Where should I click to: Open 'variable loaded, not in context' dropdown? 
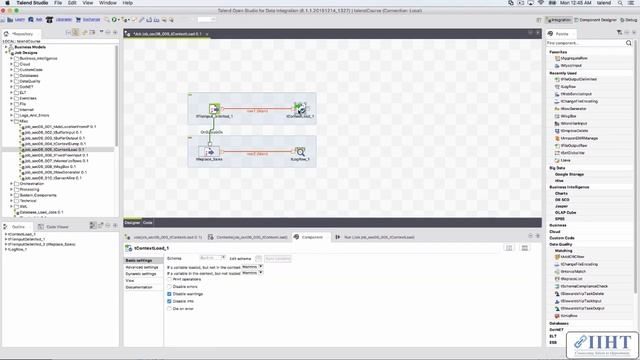252,267
